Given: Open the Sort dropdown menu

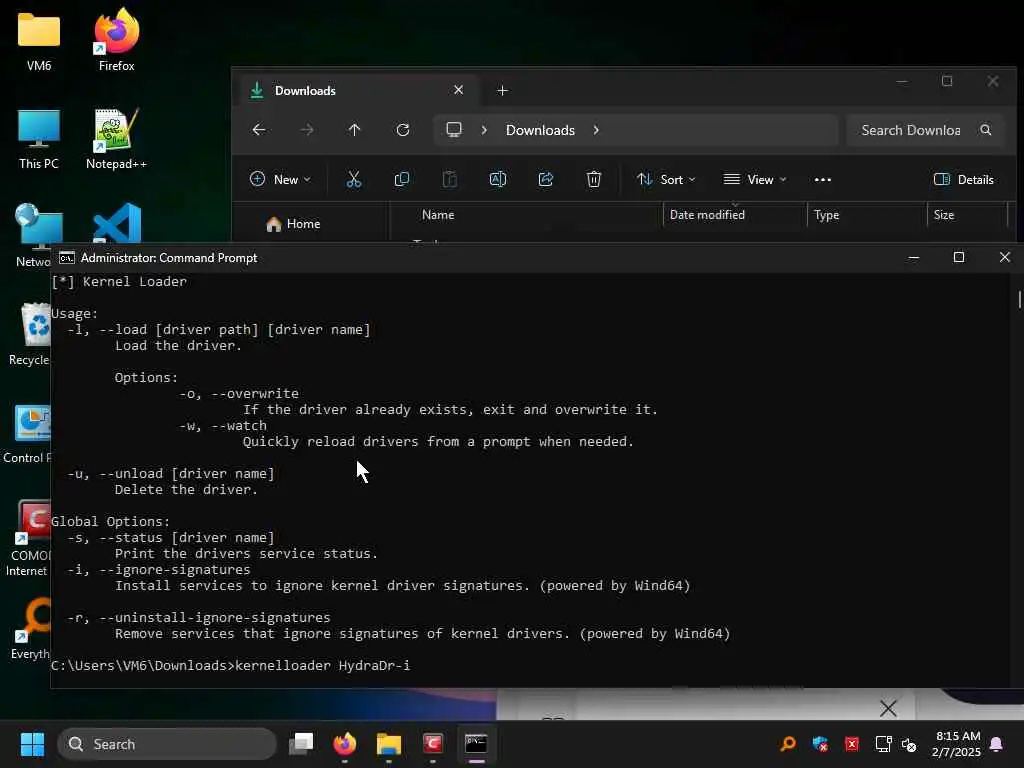Looking at the screenshot, I should click(x=666, y=180).
